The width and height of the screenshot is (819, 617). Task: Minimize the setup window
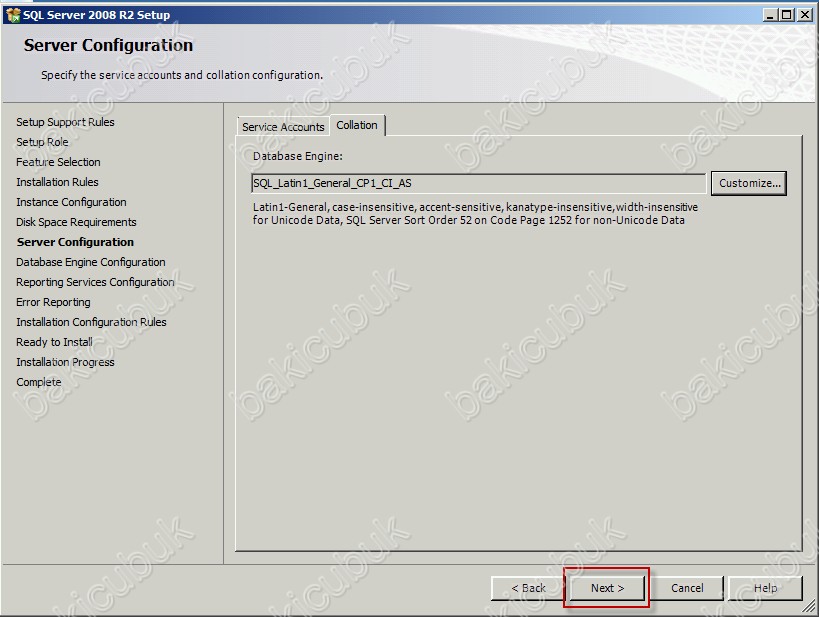[x=770, y=15]
